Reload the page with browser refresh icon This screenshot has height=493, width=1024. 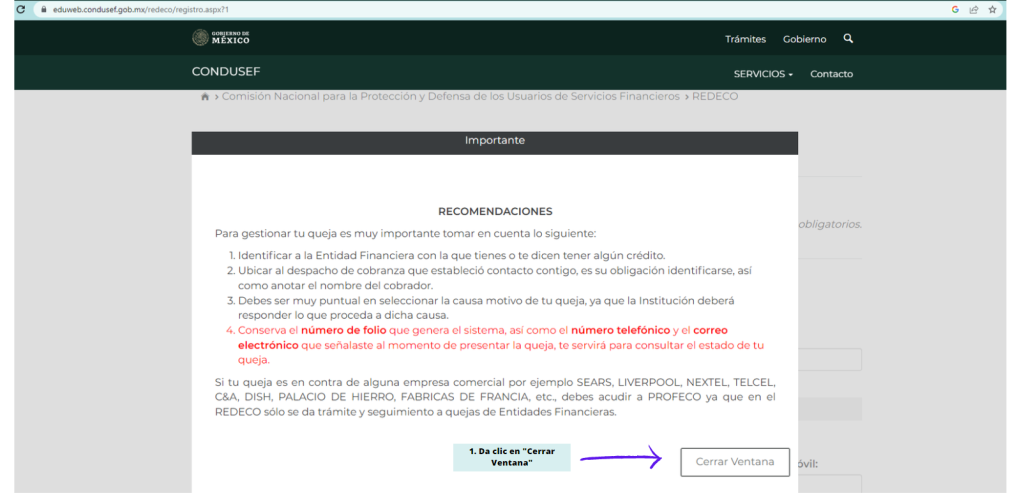pyautogui.click(x=21, y=9)
